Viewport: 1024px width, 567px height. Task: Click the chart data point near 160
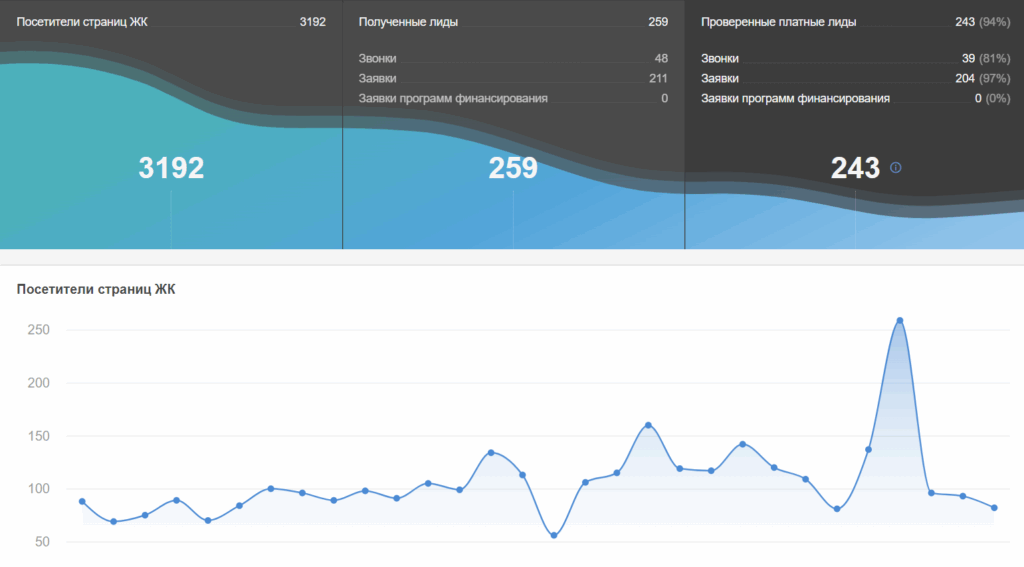[x=648, y=425]
